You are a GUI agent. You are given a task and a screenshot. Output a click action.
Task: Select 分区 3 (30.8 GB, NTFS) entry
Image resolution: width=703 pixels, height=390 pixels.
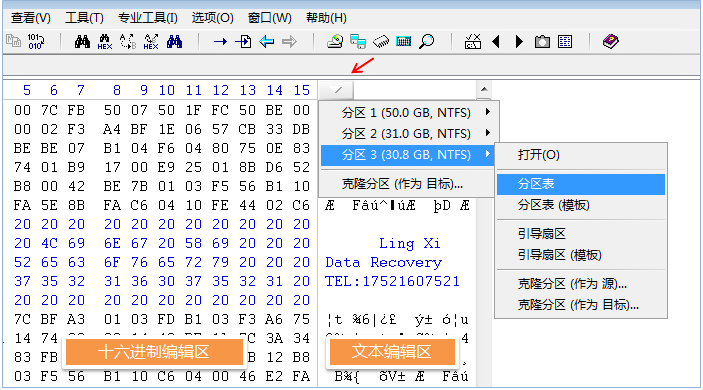pos(408,155)
